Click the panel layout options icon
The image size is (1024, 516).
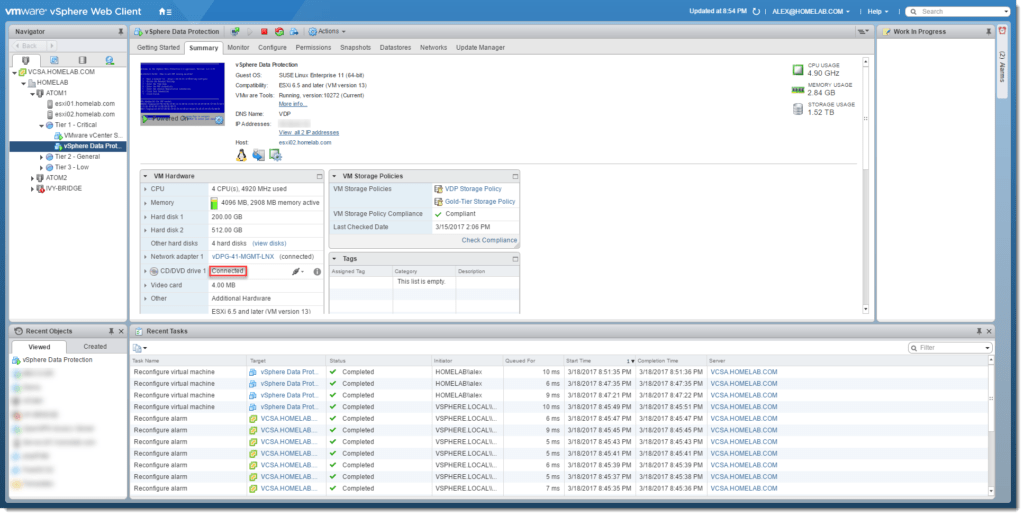(x=863, y=31)
